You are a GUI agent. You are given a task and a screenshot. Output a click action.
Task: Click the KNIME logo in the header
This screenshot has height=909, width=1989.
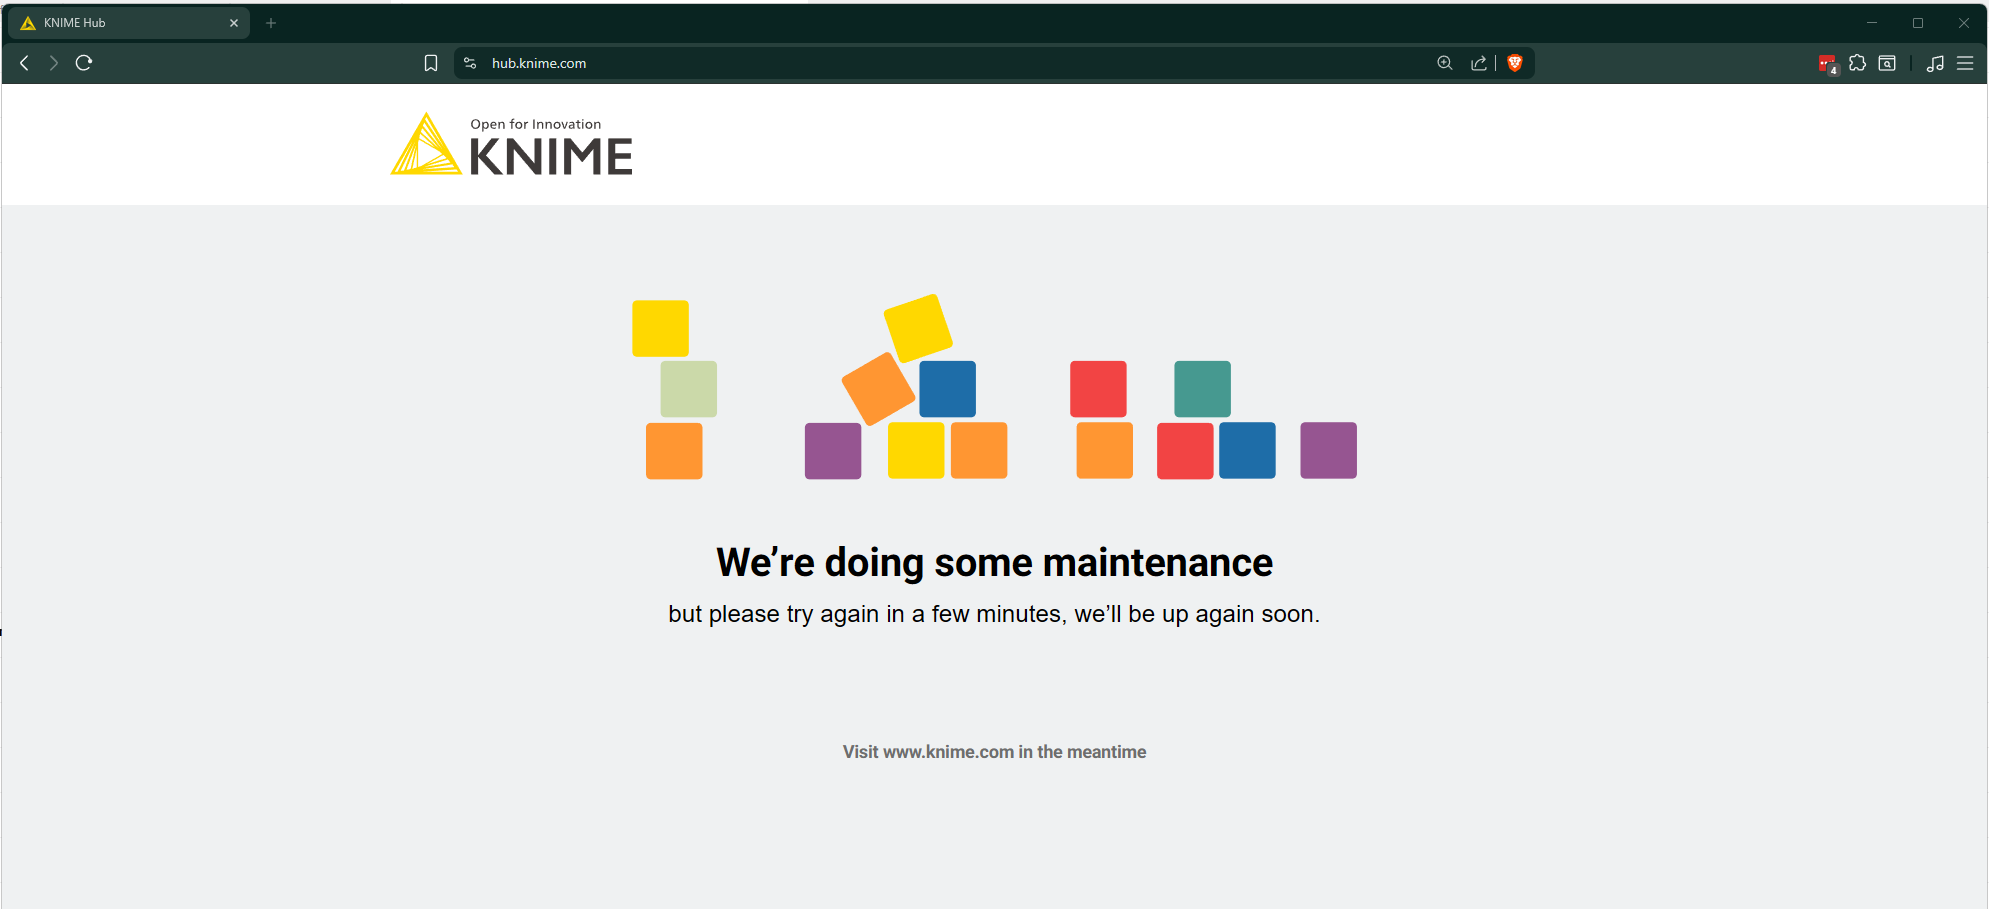click(x=512, y=146)
